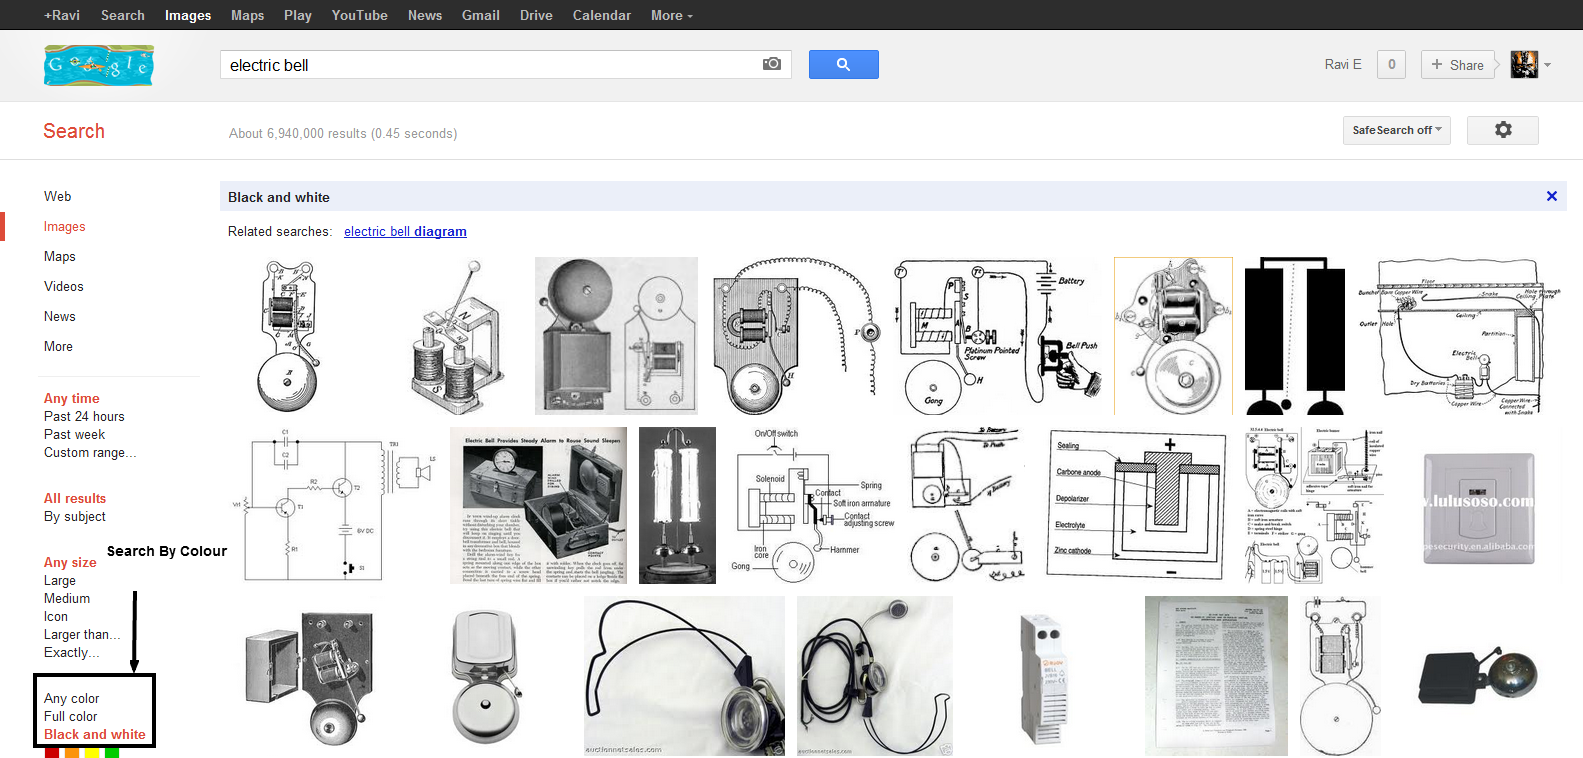Filter images by Large size
Image resolution: width=1583 pixels, height=758 pixels.
click(59, 580)
